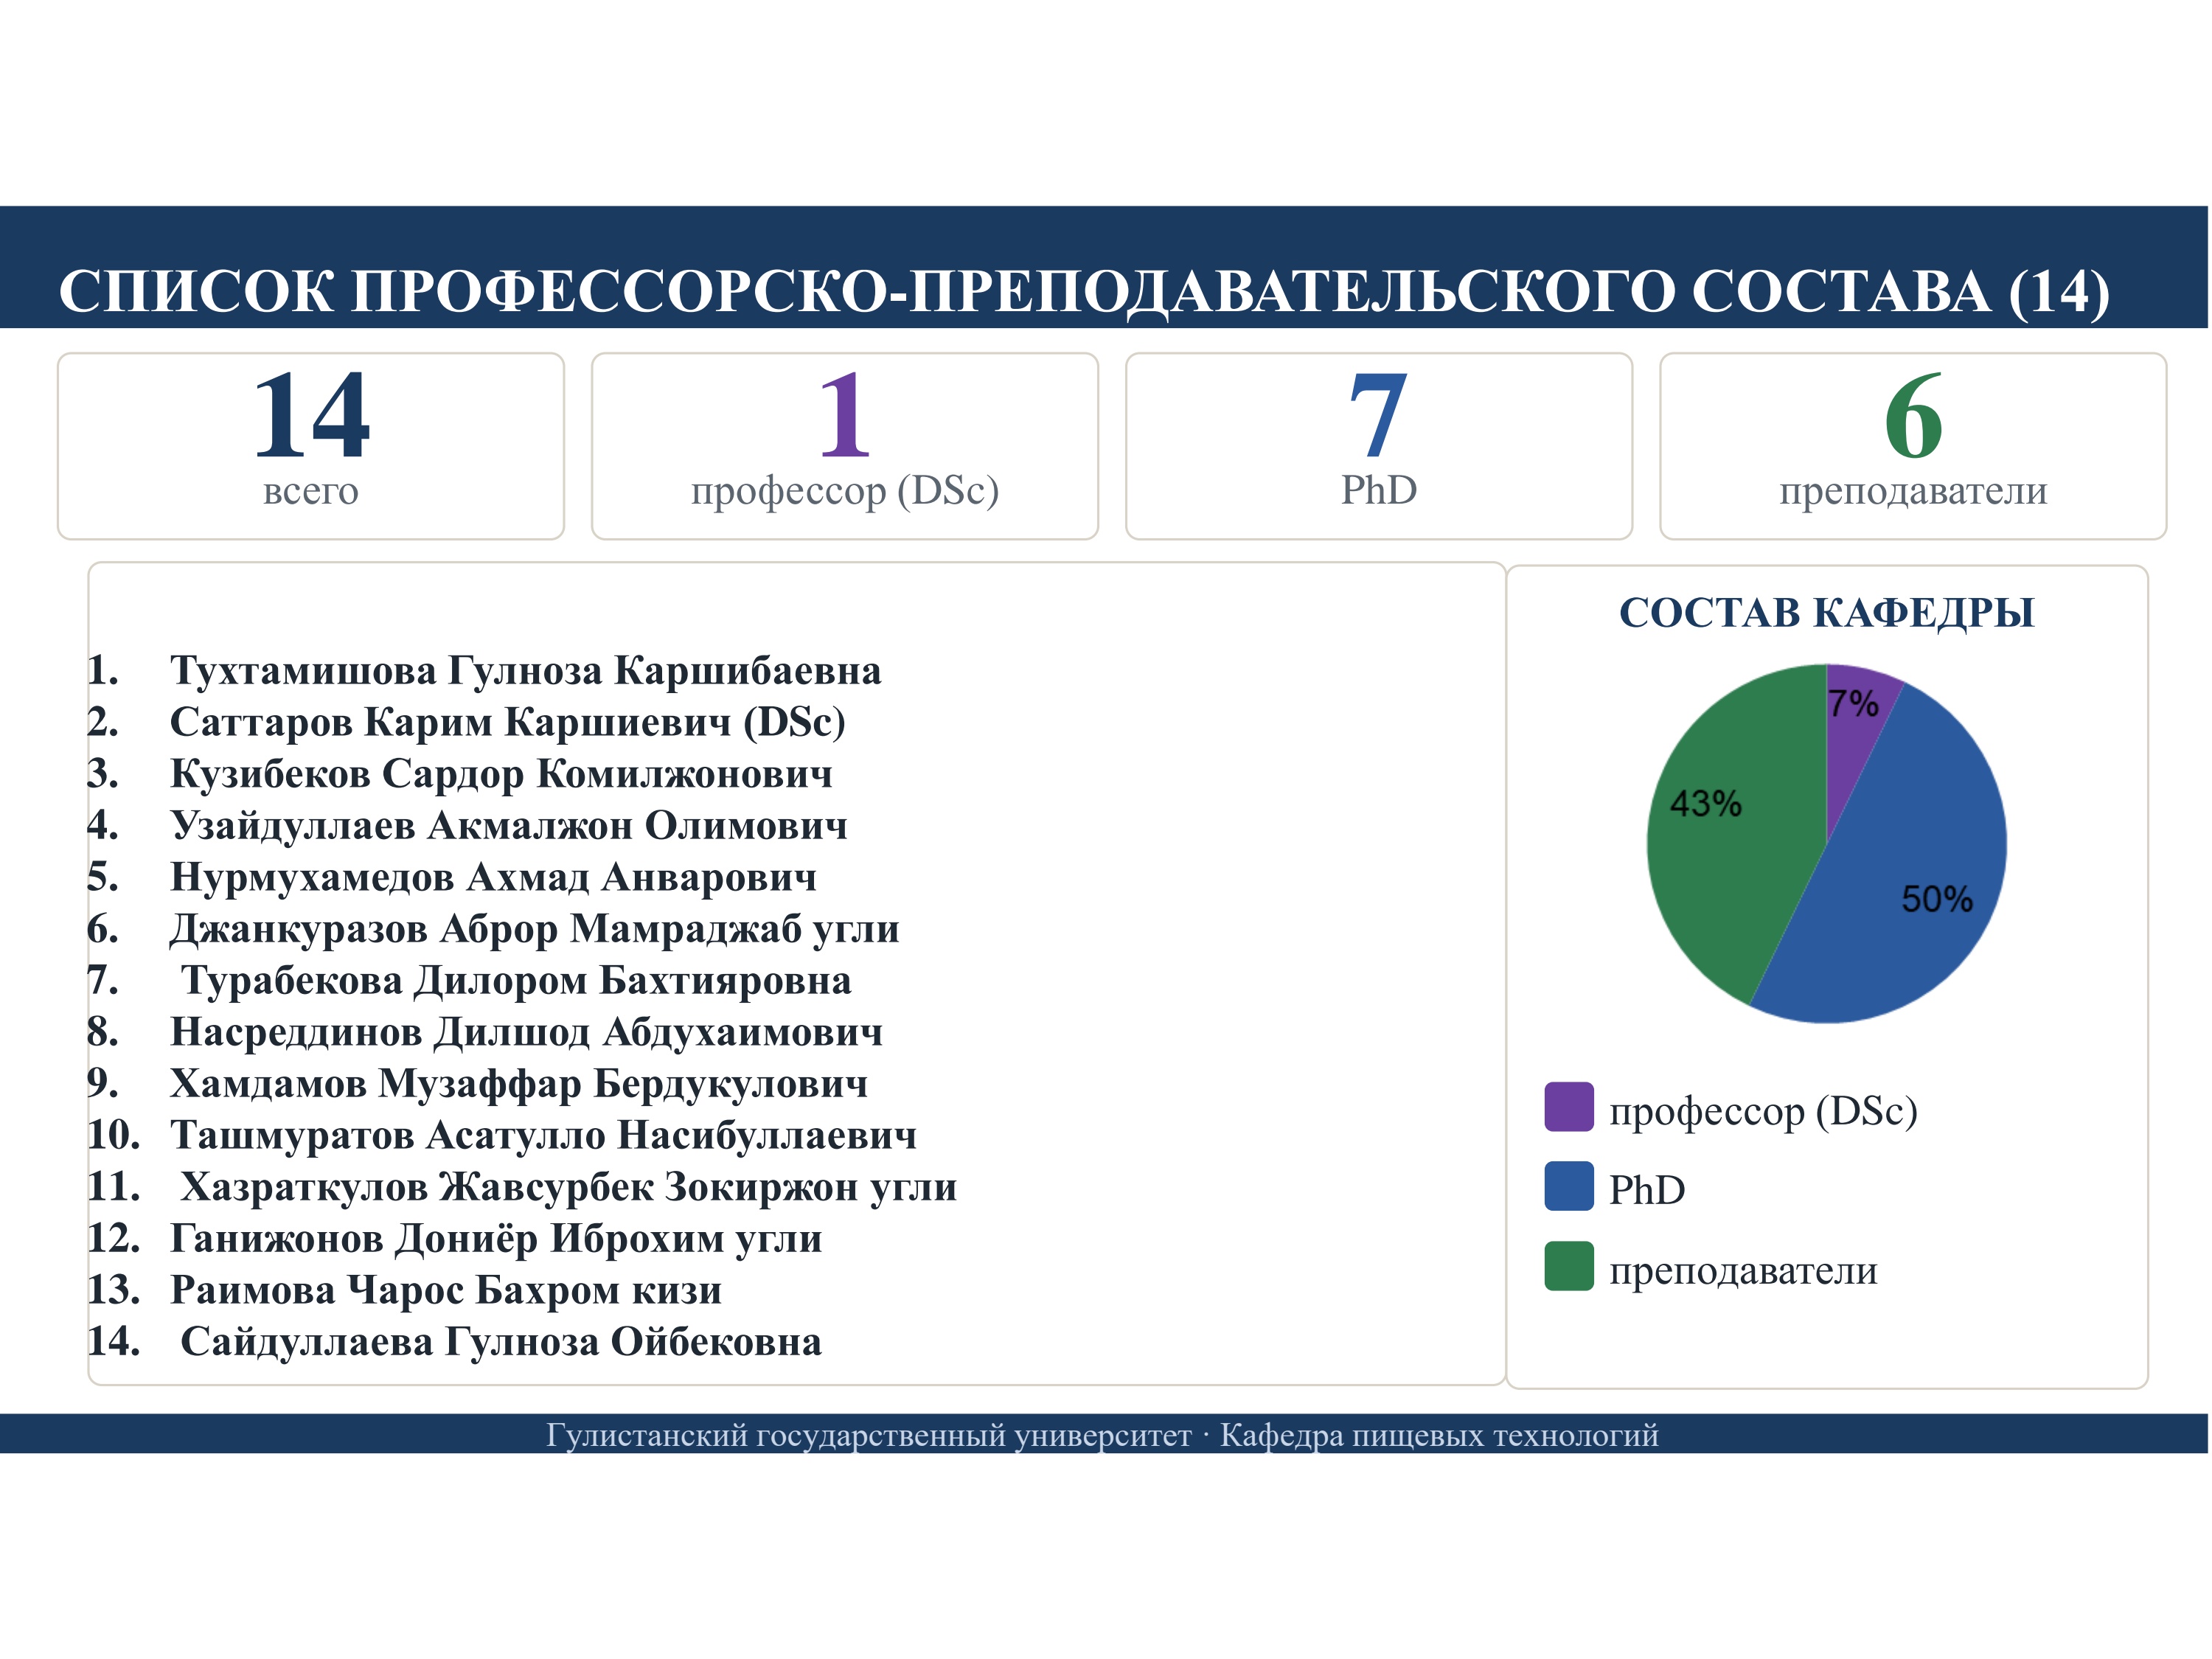This screenshot has height=1659, width=2212.
Task: Select the name 'Нурмухамедов Ахмад Анварович'
Action: pyautogui.click(x=493, y=877)
